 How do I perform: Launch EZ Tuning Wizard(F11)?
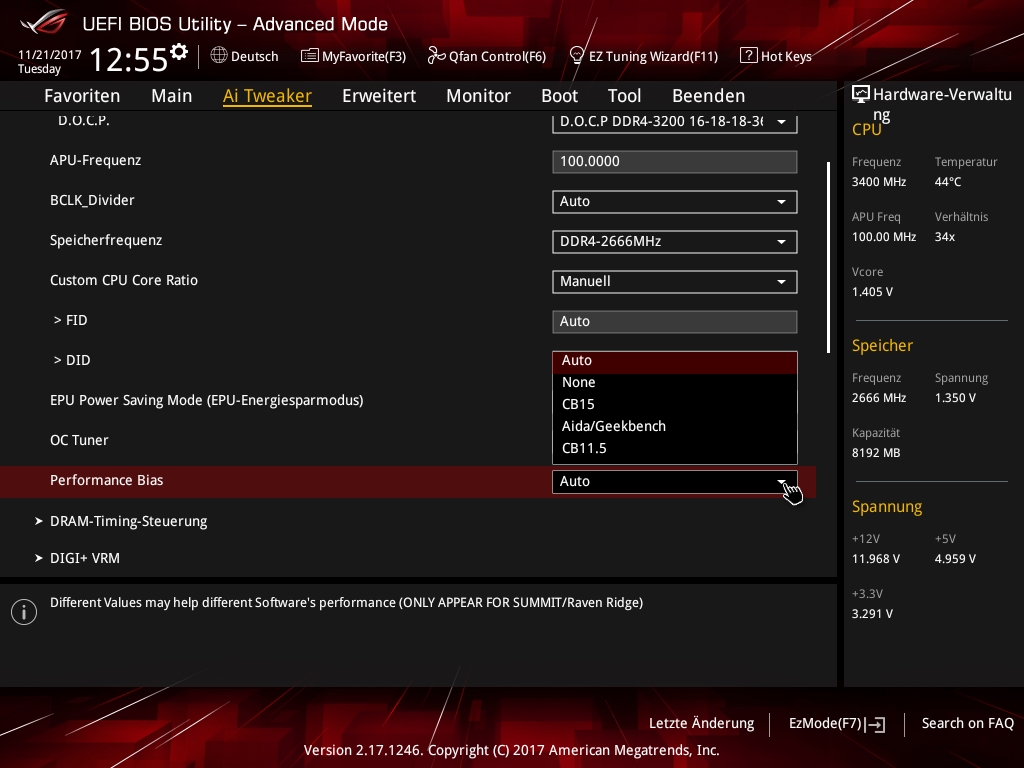click(644, 56)
